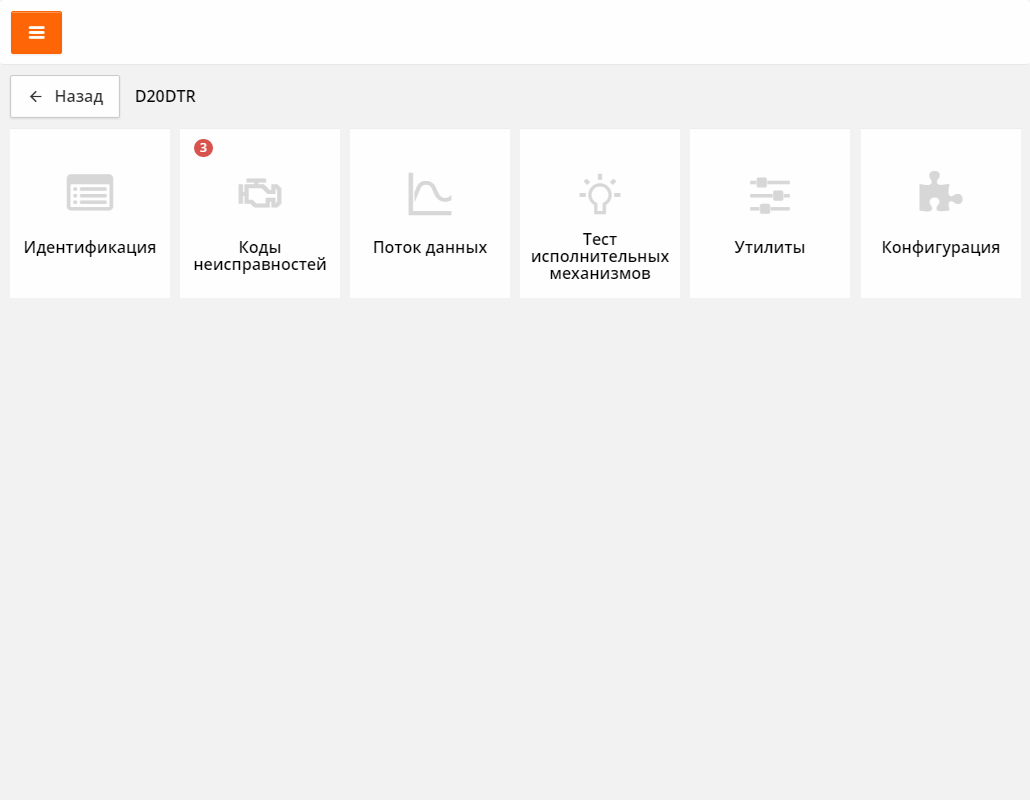
Task: Select Тест исполнительных механизмов label
Action: (600, 256)
